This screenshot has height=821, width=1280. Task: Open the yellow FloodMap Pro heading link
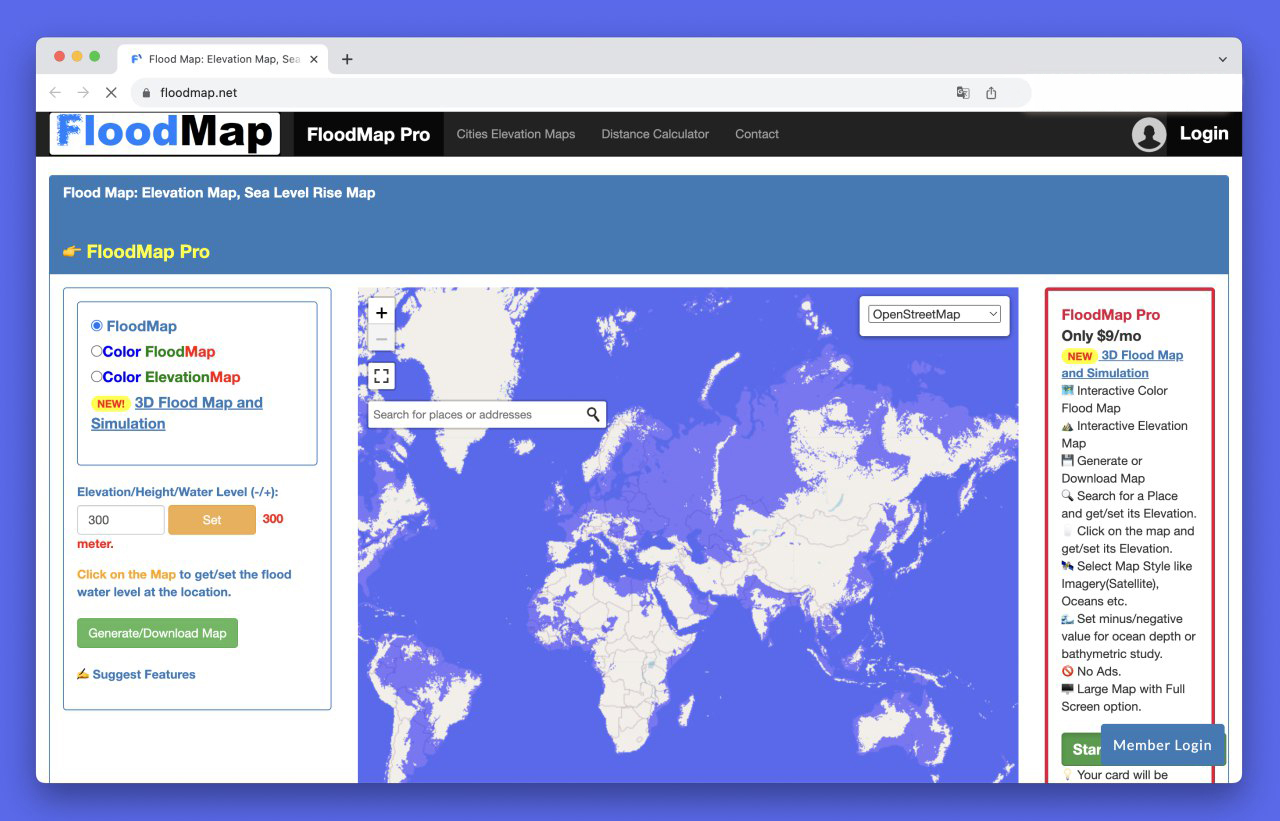[x=148, y=252]
